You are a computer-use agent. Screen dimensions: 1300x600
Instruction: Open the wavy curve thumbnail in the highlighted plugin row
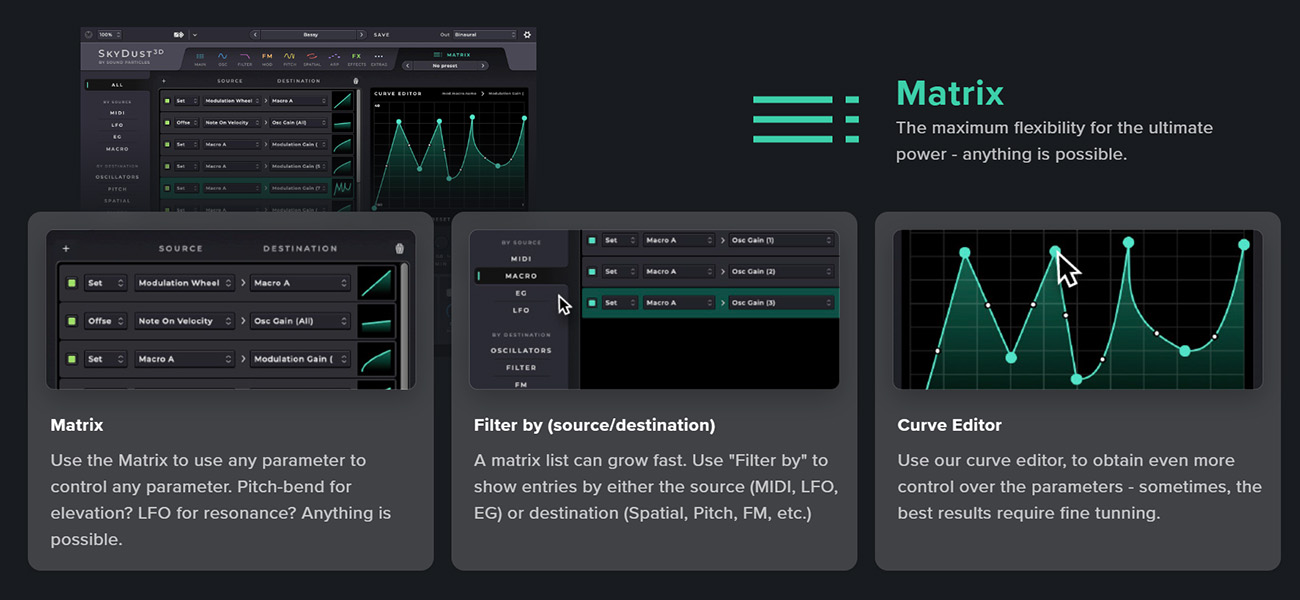[343, 187]
